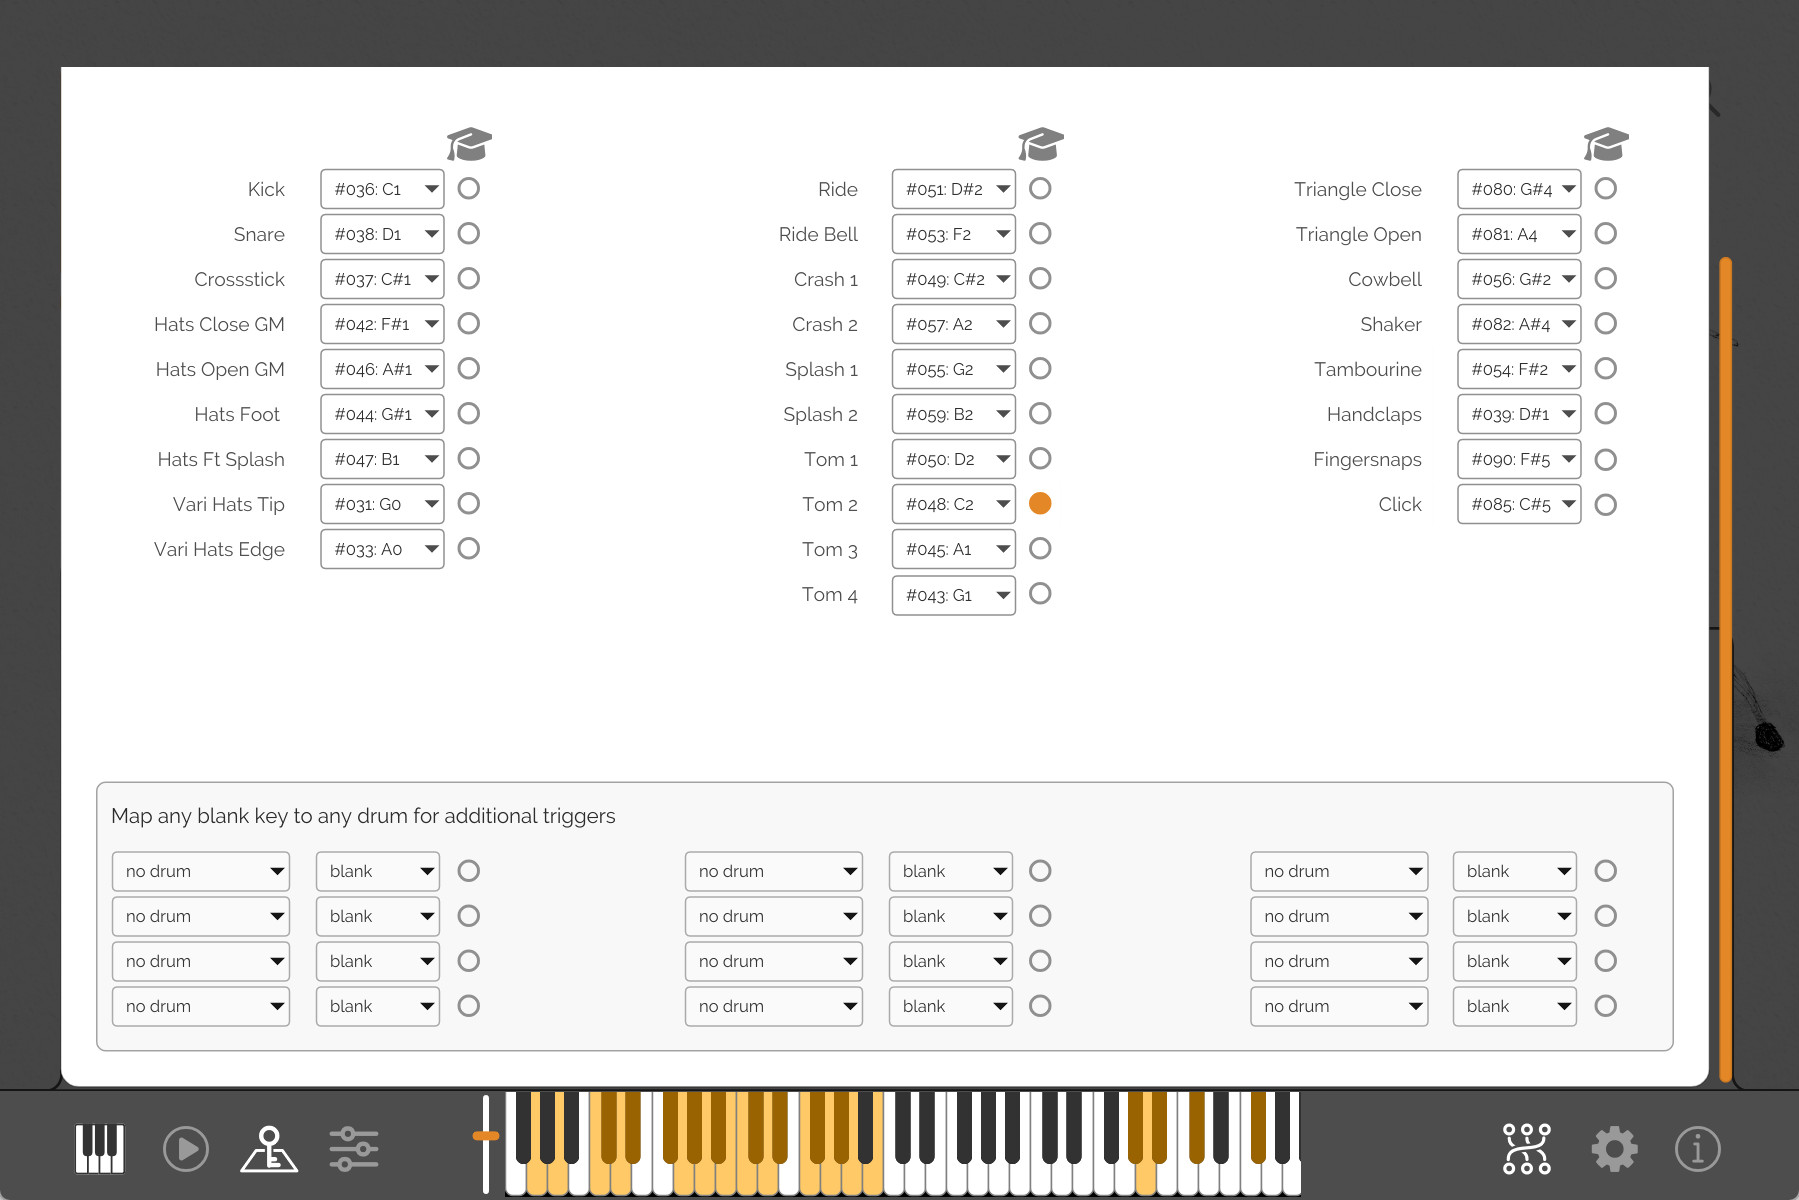Select the radio button beside Cowbell
1799x1200 pixels.
point(1606,278)
